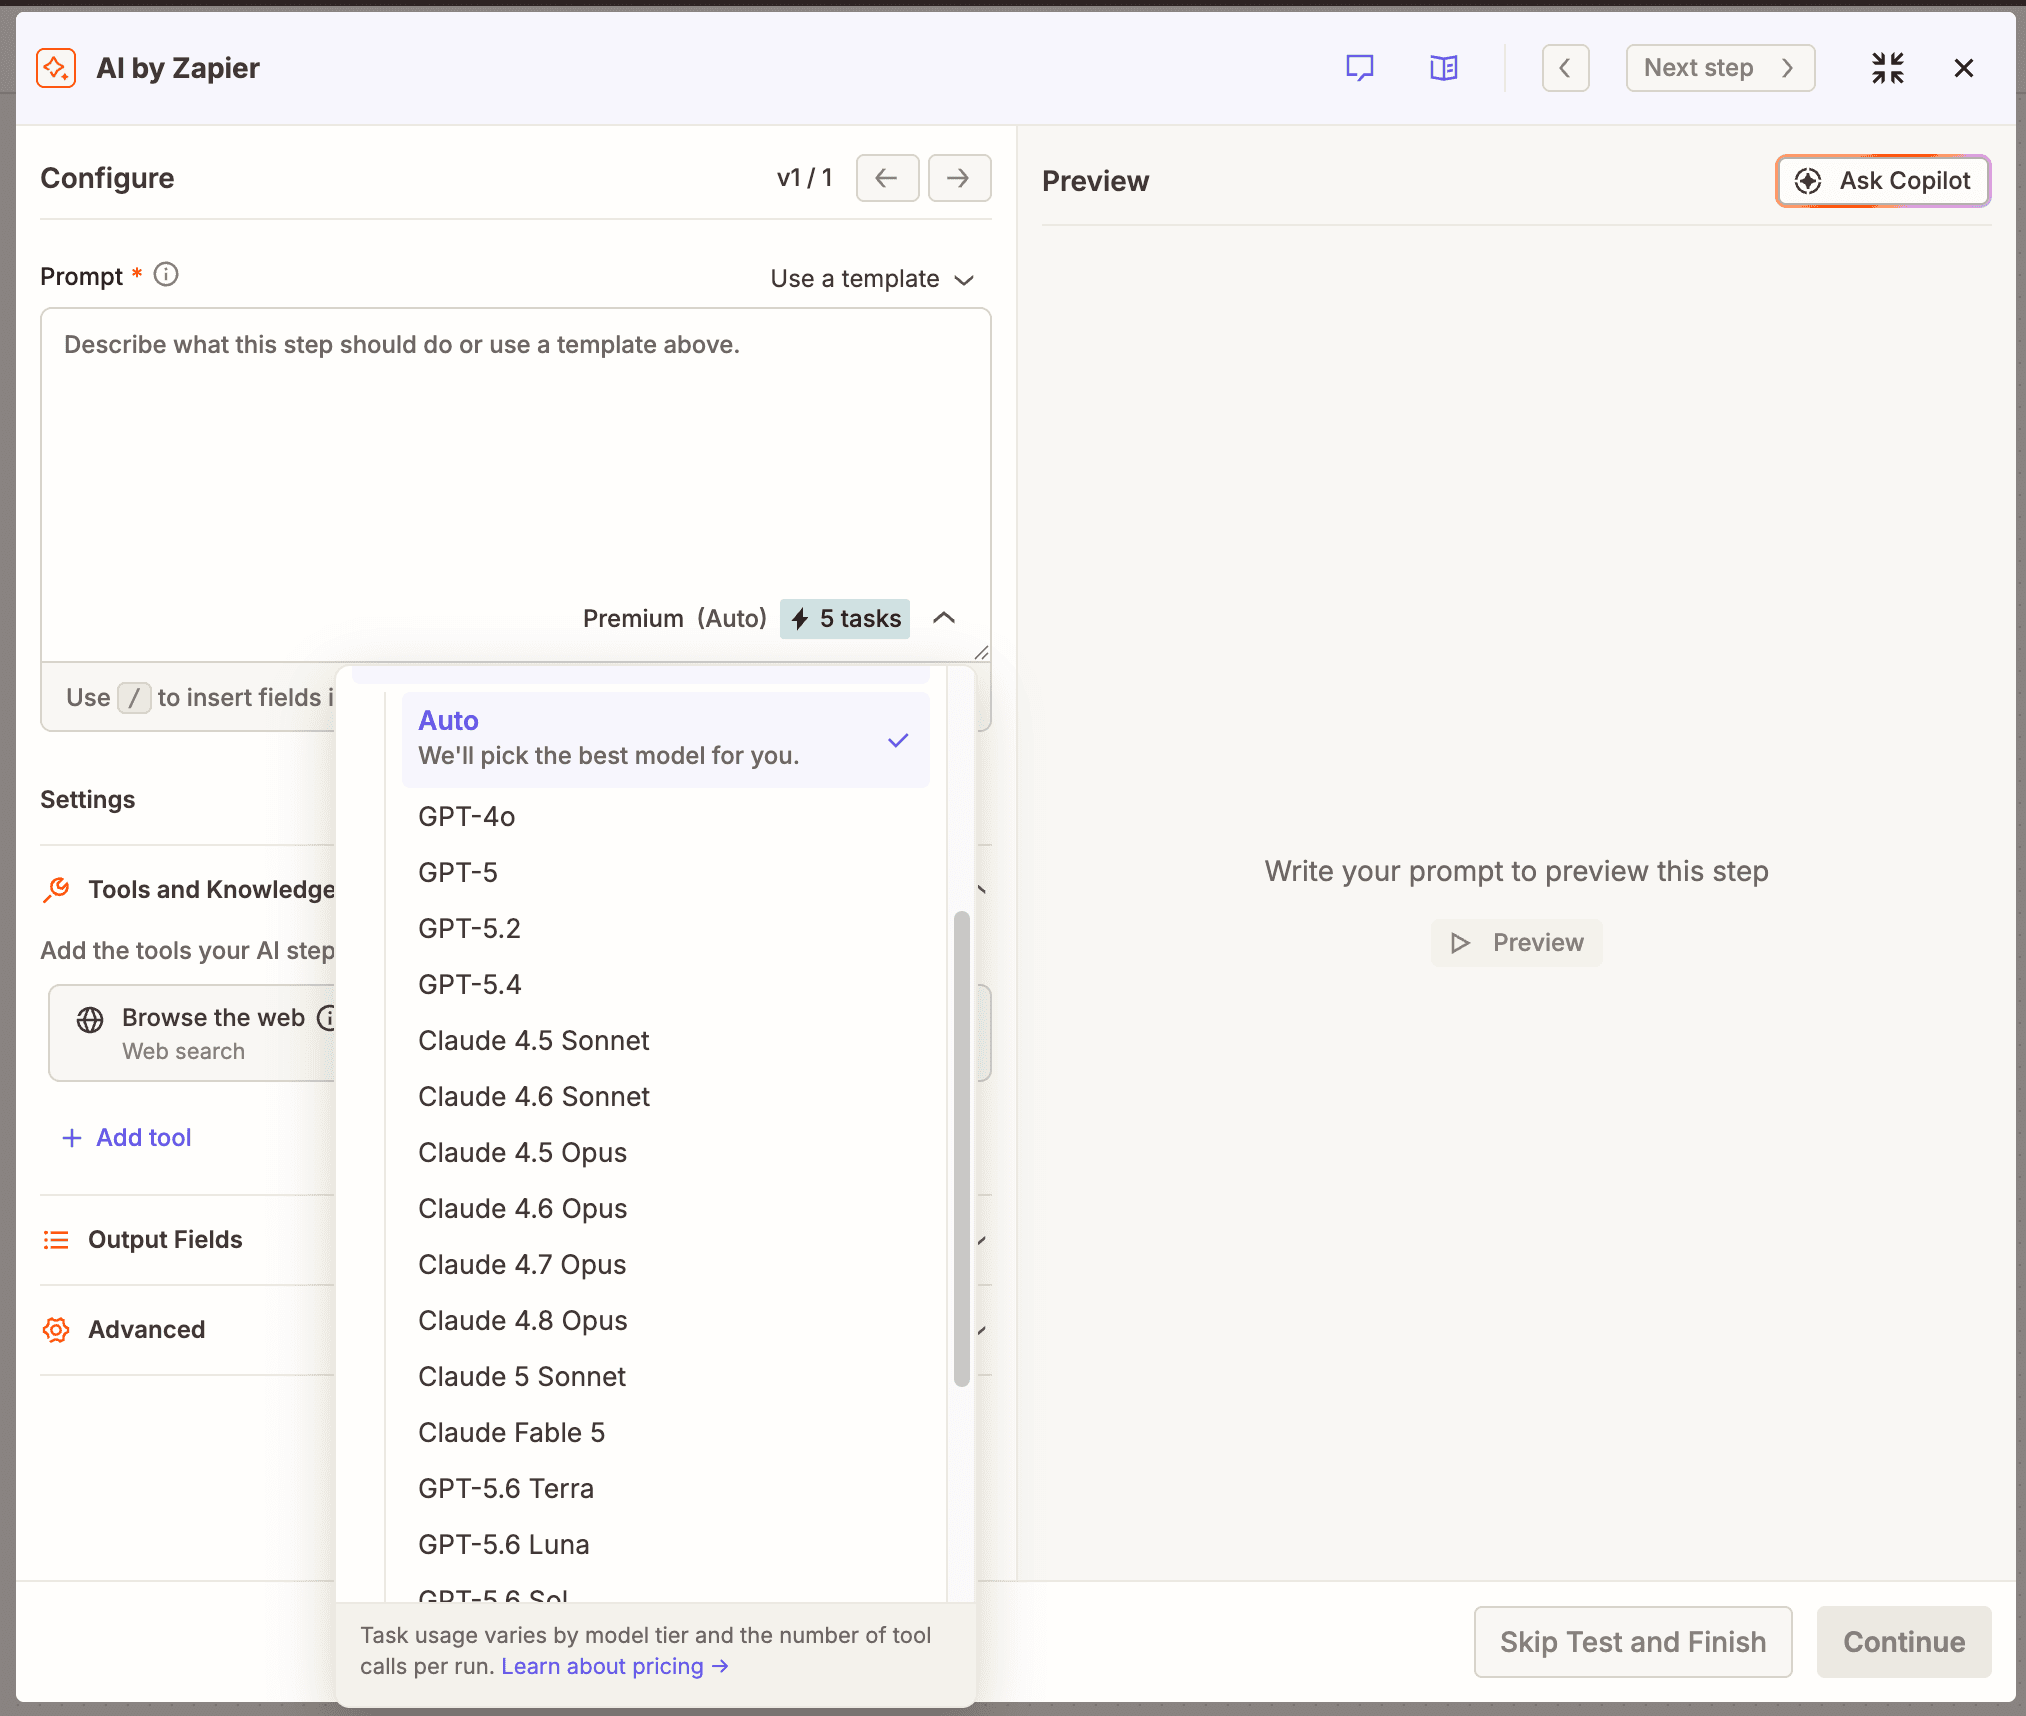Screen dimensions: 2026x1716
Task: Close the AI by Zapier panel
Action: click(1963, 68)
